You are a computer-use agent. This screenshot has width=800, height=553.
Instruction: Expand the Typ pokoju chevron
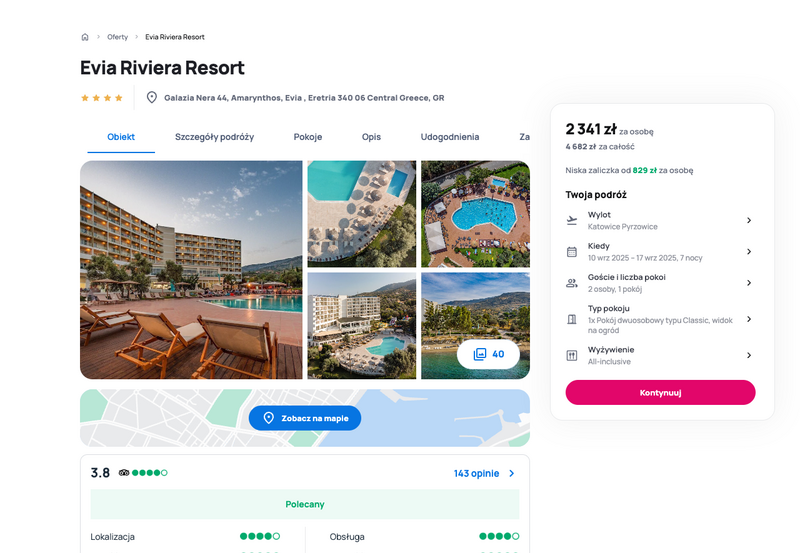point(749,319)
